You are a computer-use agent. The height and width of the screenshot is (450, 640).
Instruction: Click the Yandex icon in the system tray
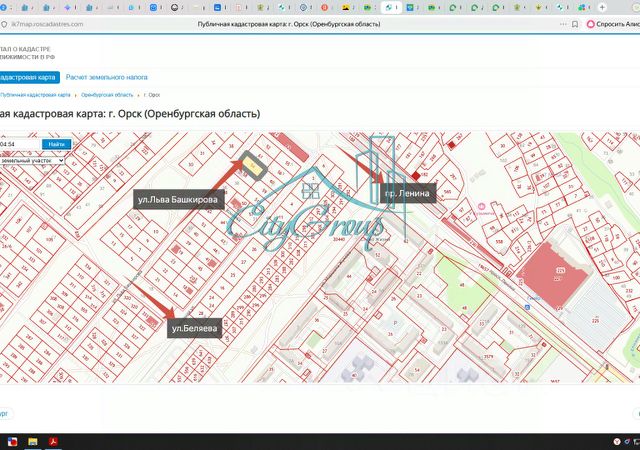(617, 441)
